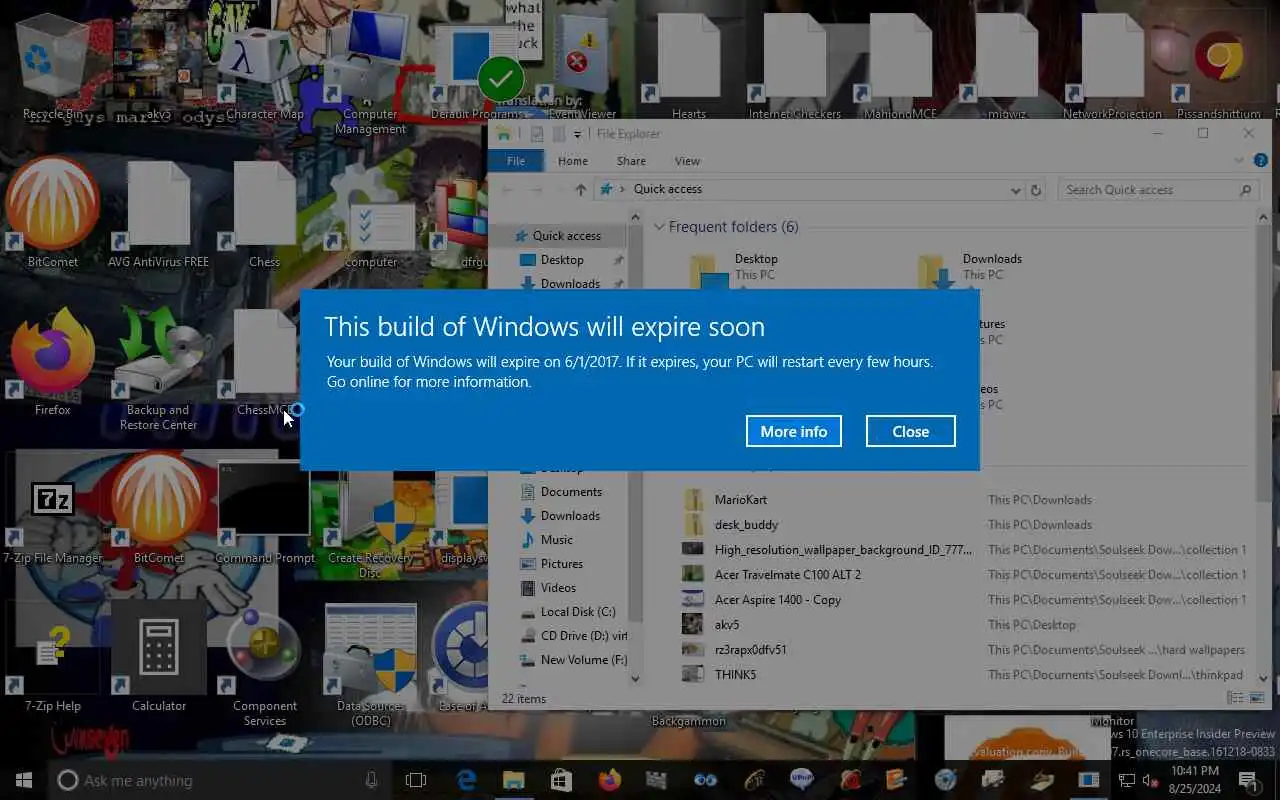Click More info in the expiry dialog

click(793, 431)
